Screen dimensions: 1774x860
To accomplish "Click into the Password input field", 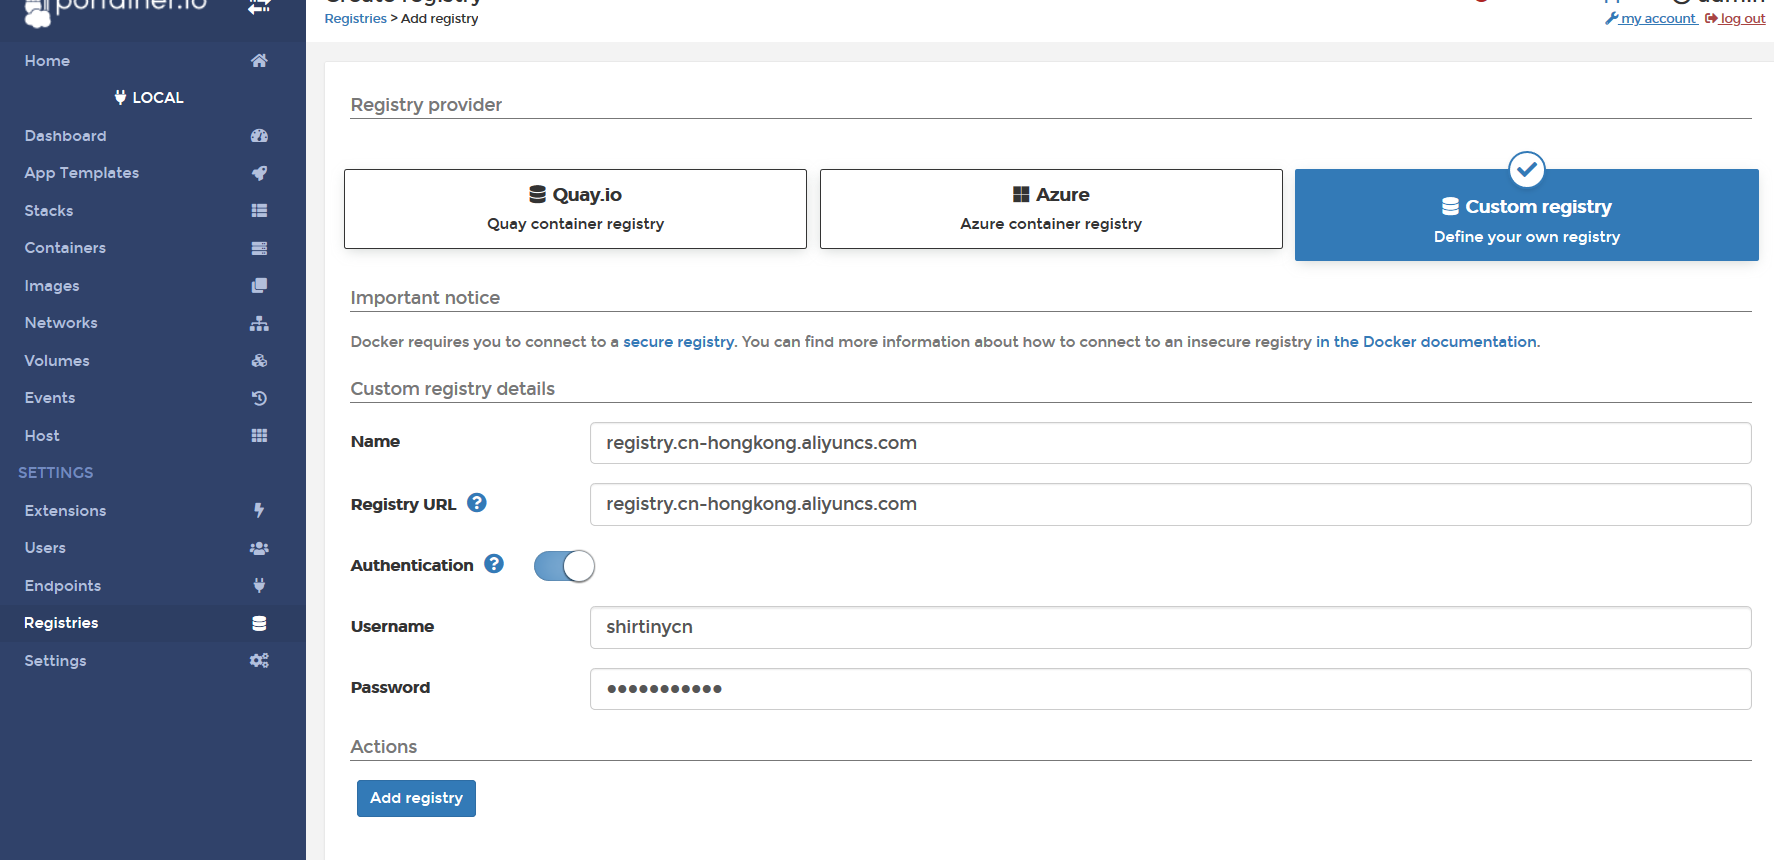I will pyautogui.click(x=1170, y=689).
